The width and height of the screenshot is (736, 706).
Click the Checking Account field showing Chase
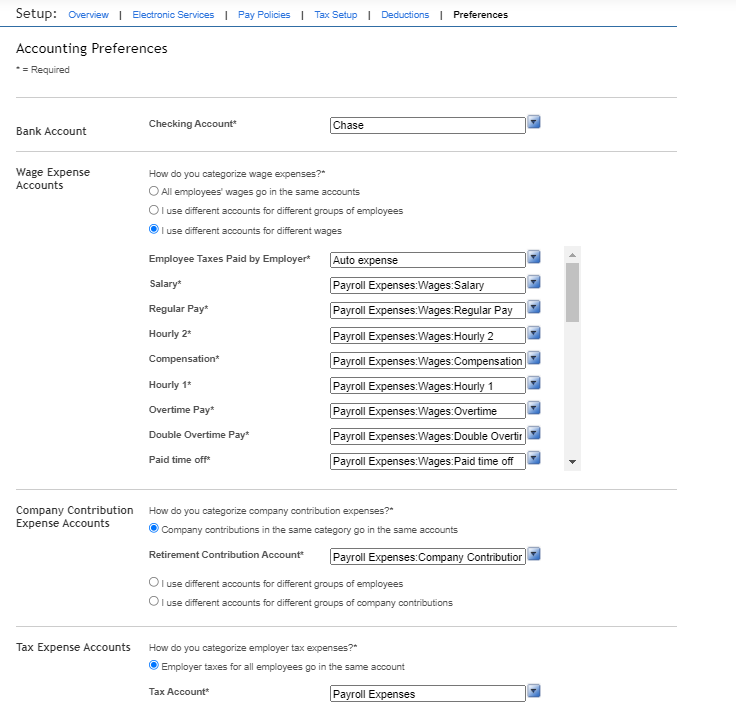pyautogui.click(x=428, y=125)
